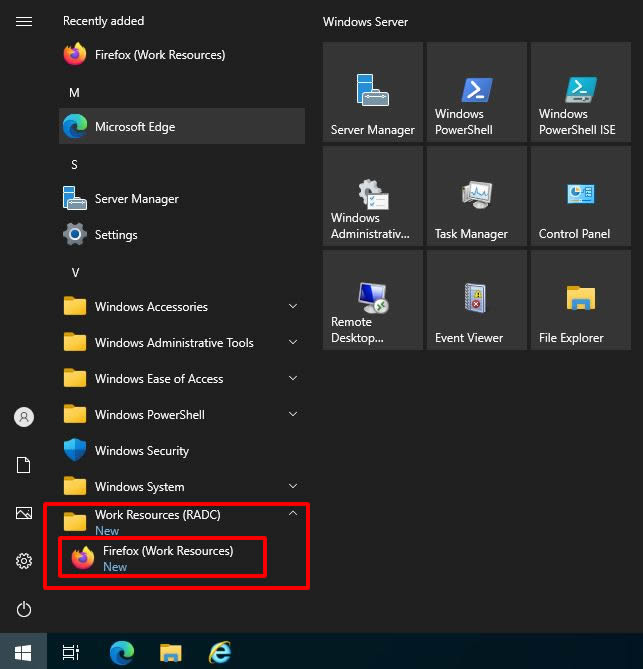
Task: Click the letter W section header
Action: (75, 273)
